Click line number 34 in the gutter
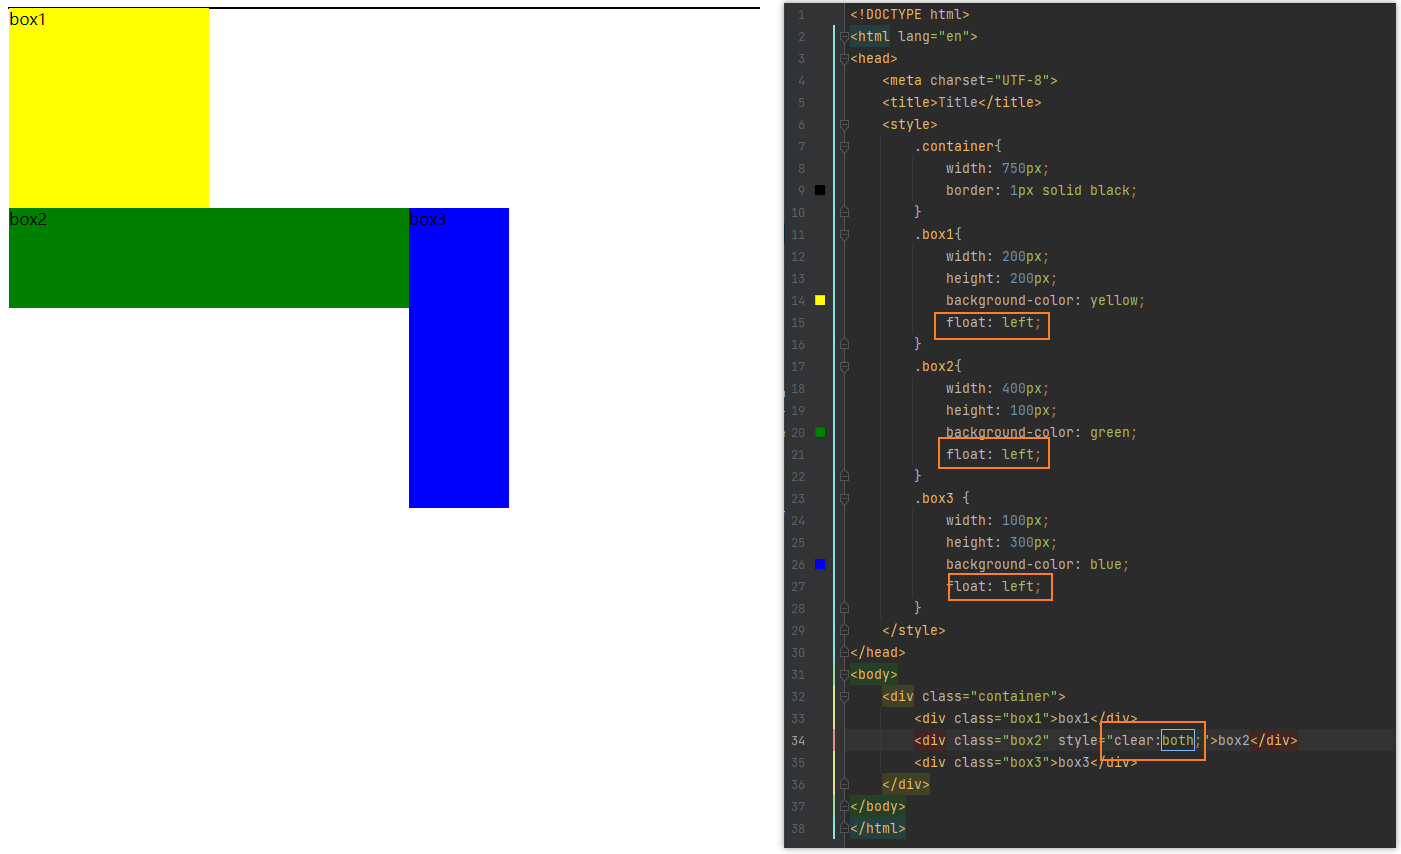 [798, 741]
